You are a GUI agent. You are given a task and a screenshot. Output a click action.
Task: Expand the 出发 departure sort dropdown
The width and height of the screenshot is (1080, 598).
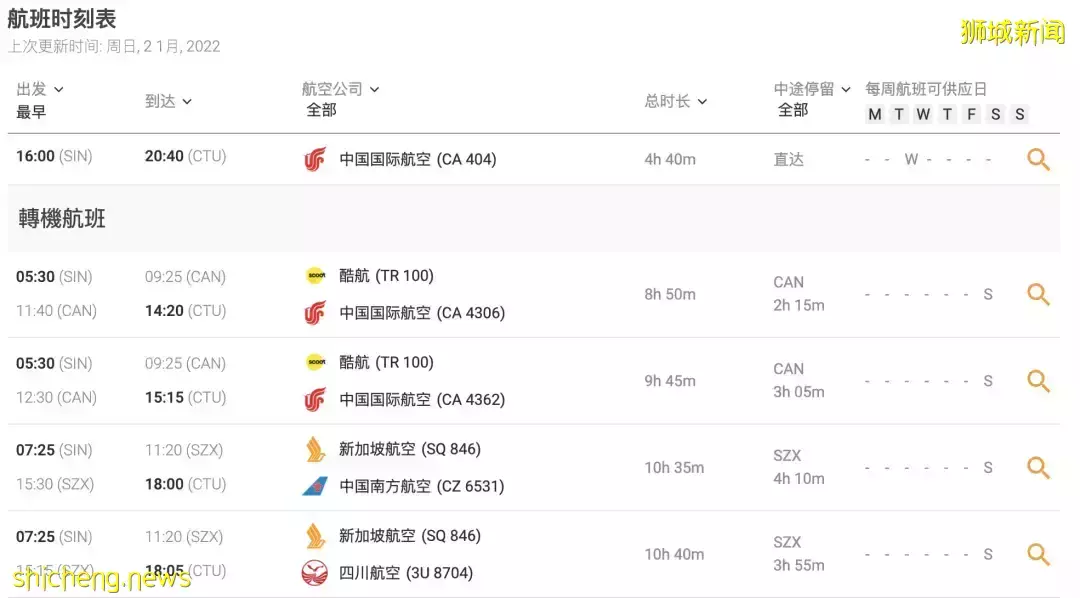click(x=40, y=89)
